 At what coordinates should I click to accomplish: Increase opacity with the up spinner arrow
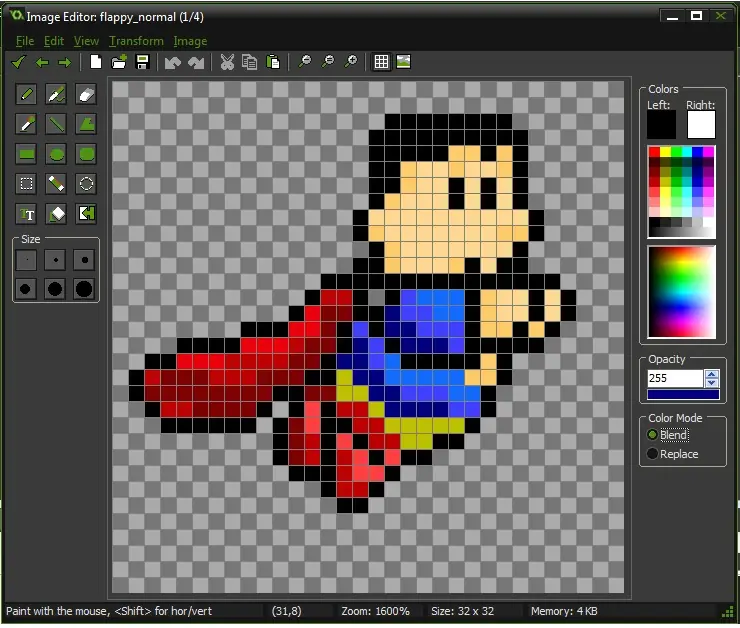(712, 375)
